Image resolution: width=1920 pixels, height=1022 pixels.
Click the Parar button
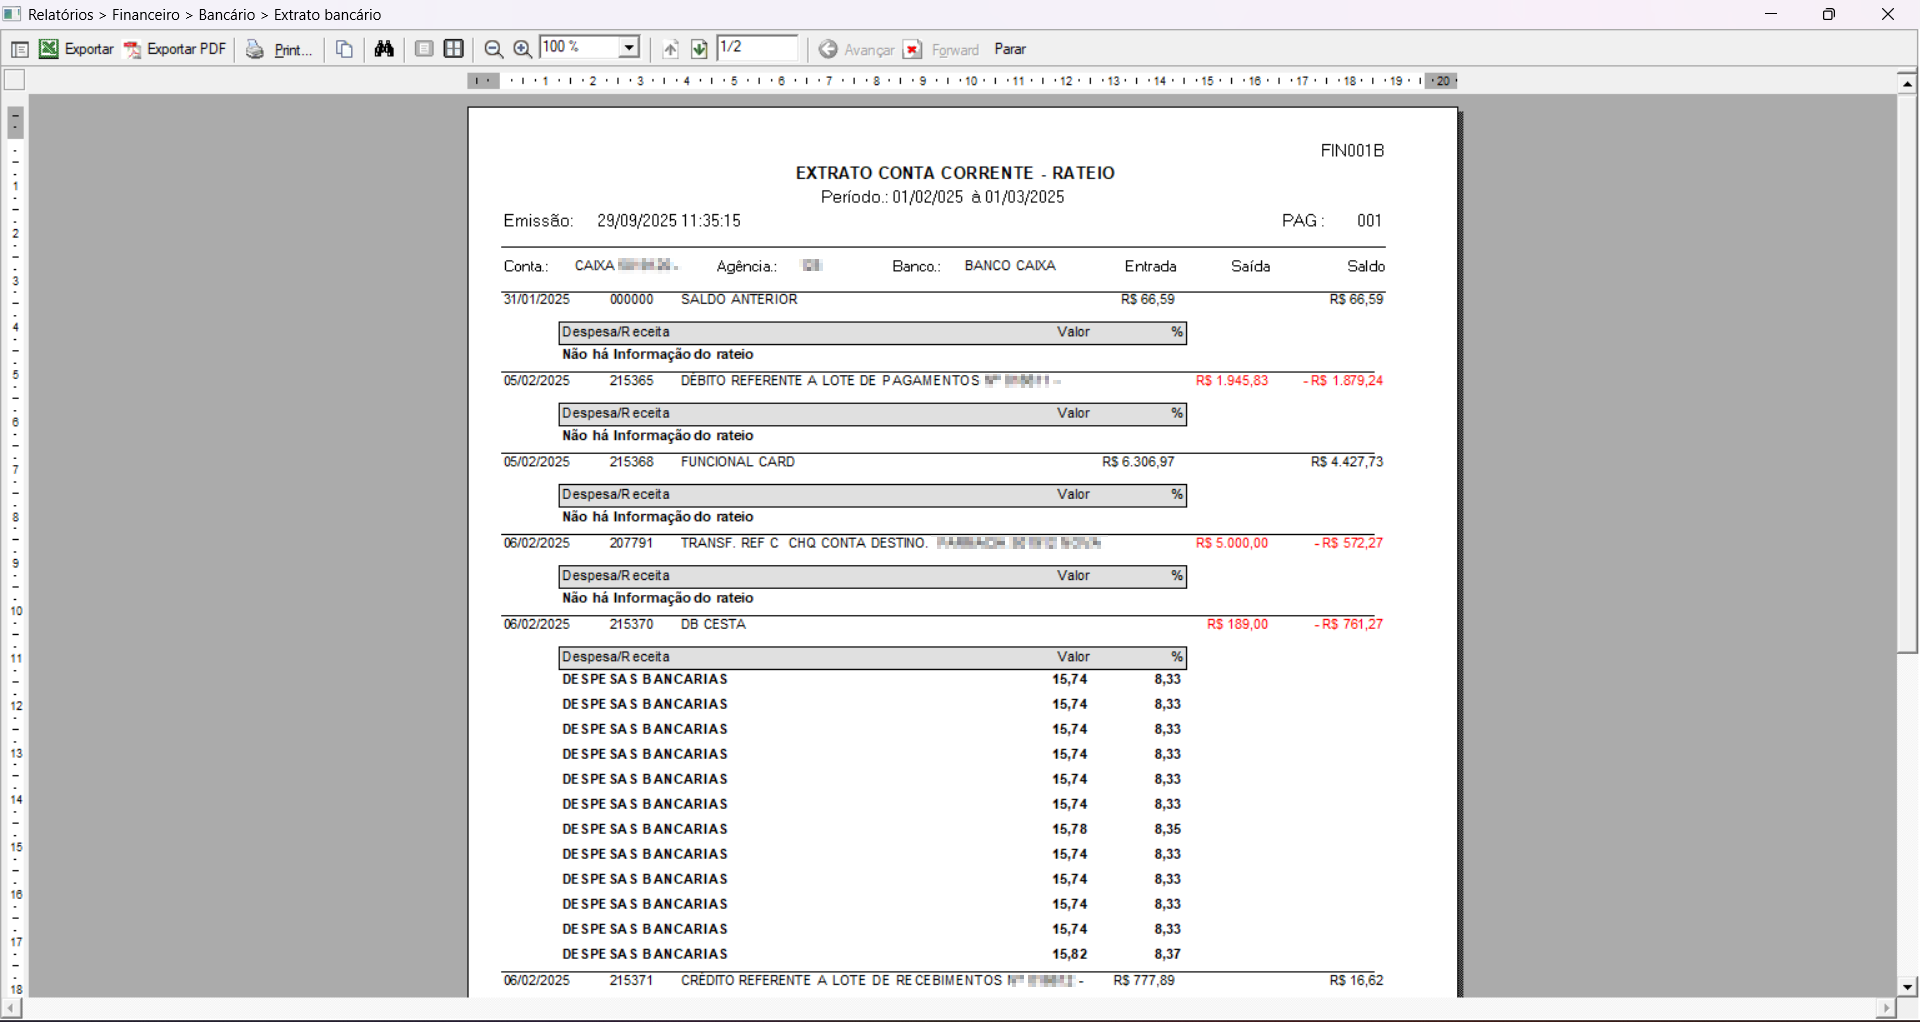pyautogui.click(x=1010, y=49)
